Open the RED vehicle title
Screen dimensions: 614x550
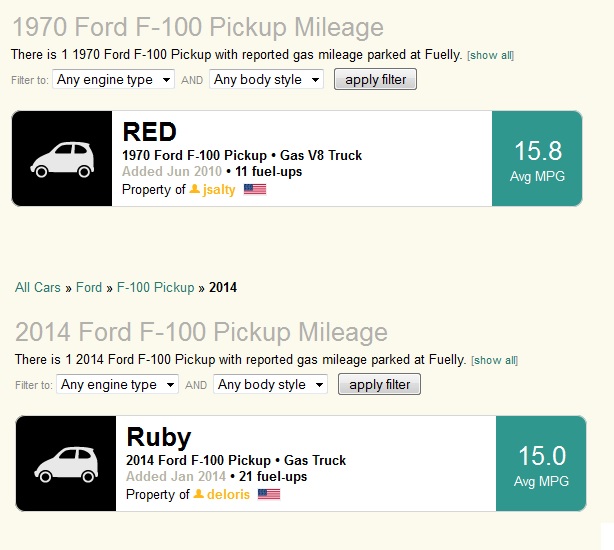click(x=149, y=132)
